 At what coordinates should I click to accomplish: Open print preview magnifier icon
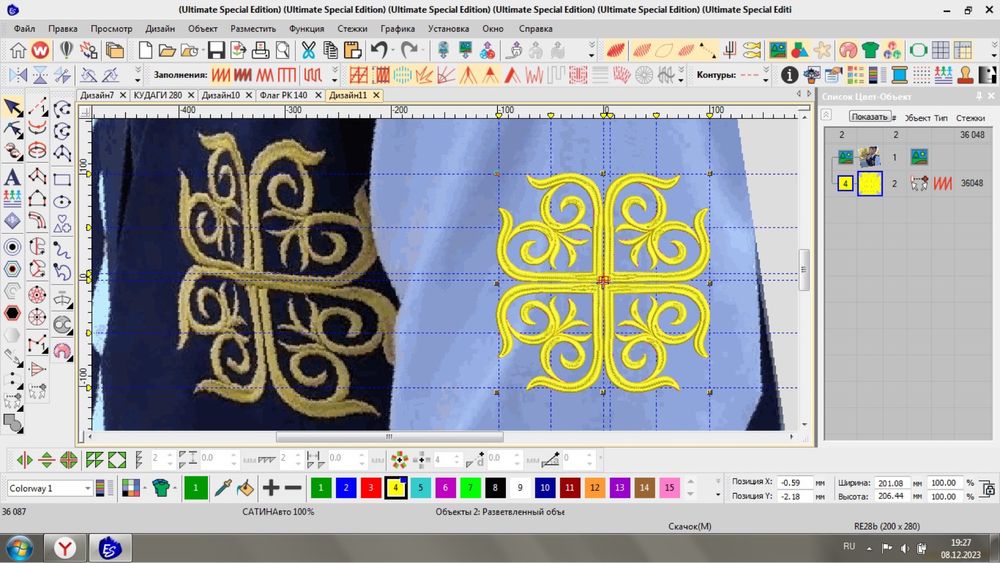(x=283, y=50)
